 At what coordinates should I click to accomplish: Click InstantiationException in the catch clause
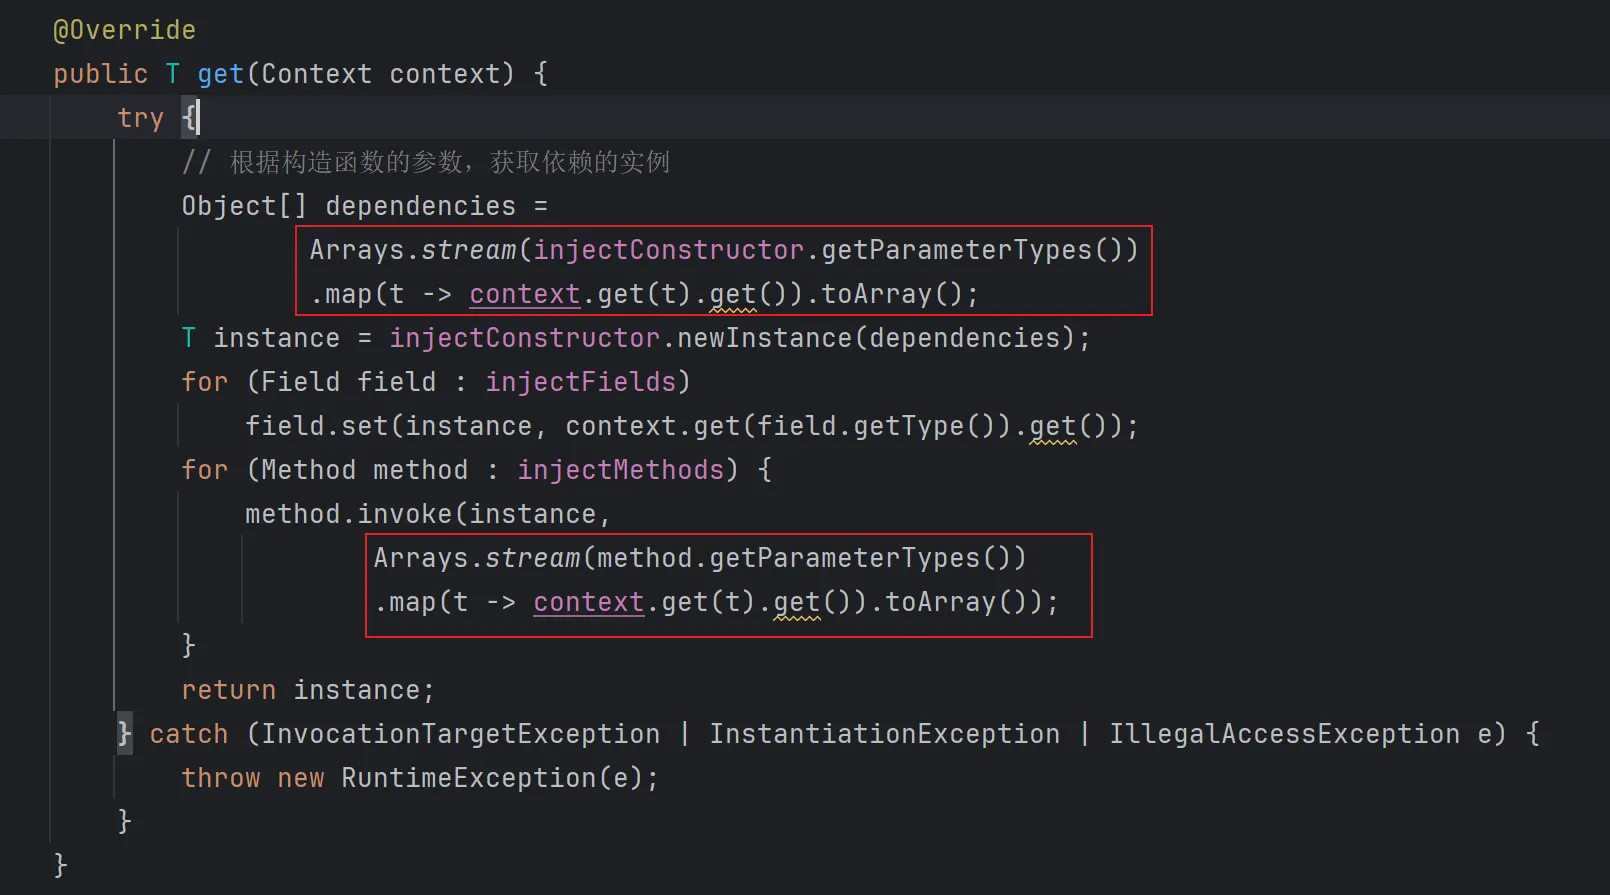[x=884, y=734]
